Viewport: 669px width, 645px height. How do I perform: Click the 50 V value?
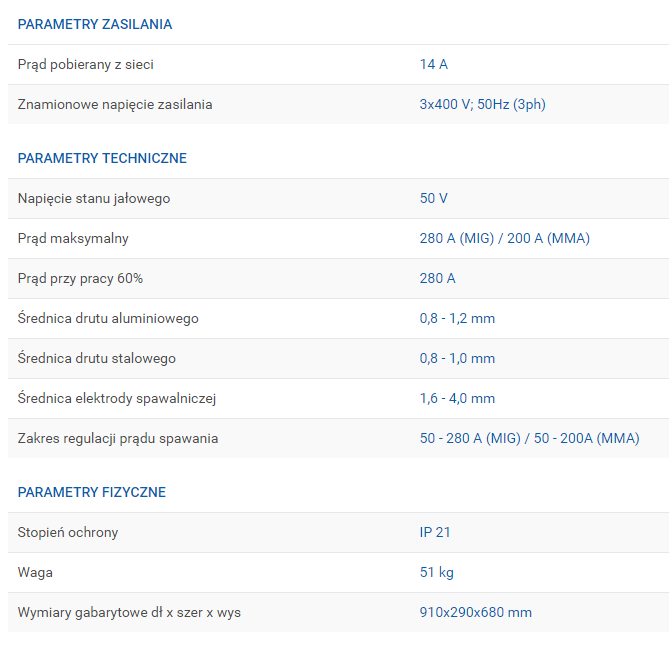point(433,198)
